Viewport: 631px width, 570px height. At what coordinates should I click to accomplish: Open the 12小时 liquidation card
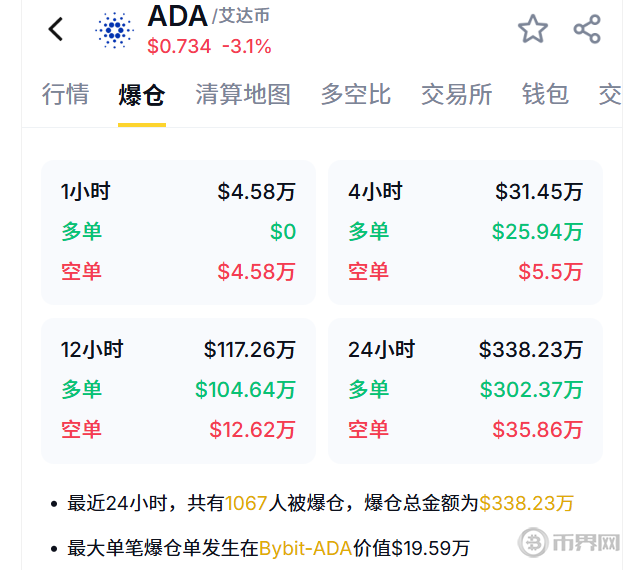pyautogui.click(x=178, y=390)
